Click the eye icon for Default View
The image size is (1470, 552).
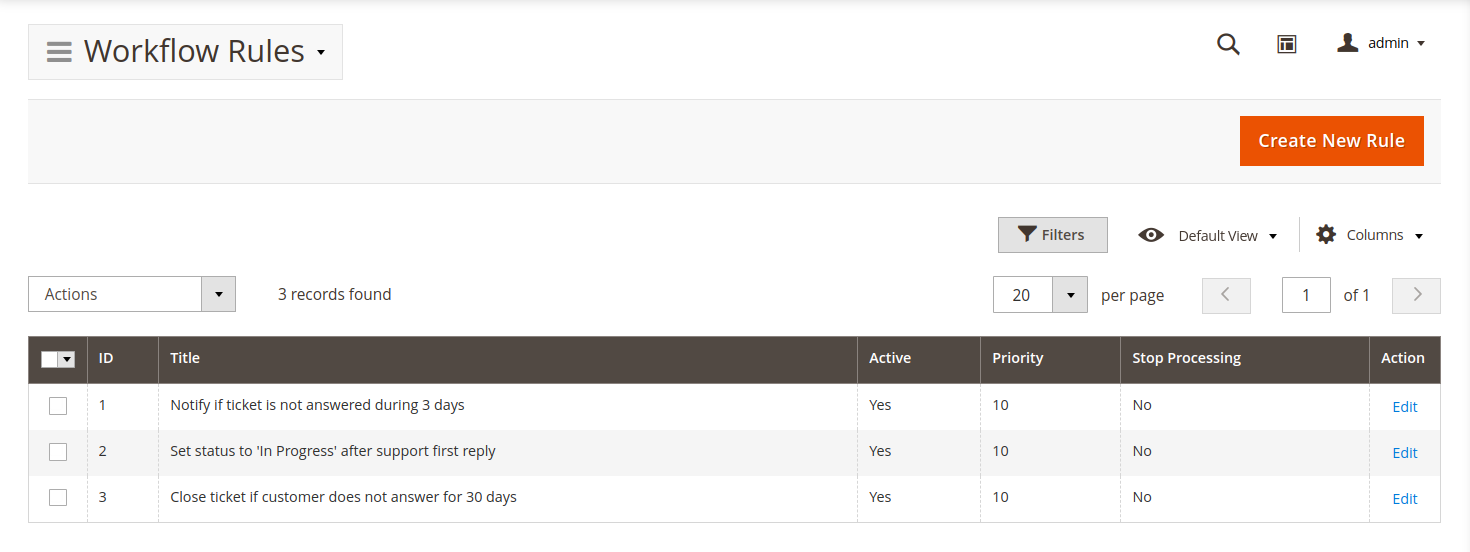point(1151,235)
